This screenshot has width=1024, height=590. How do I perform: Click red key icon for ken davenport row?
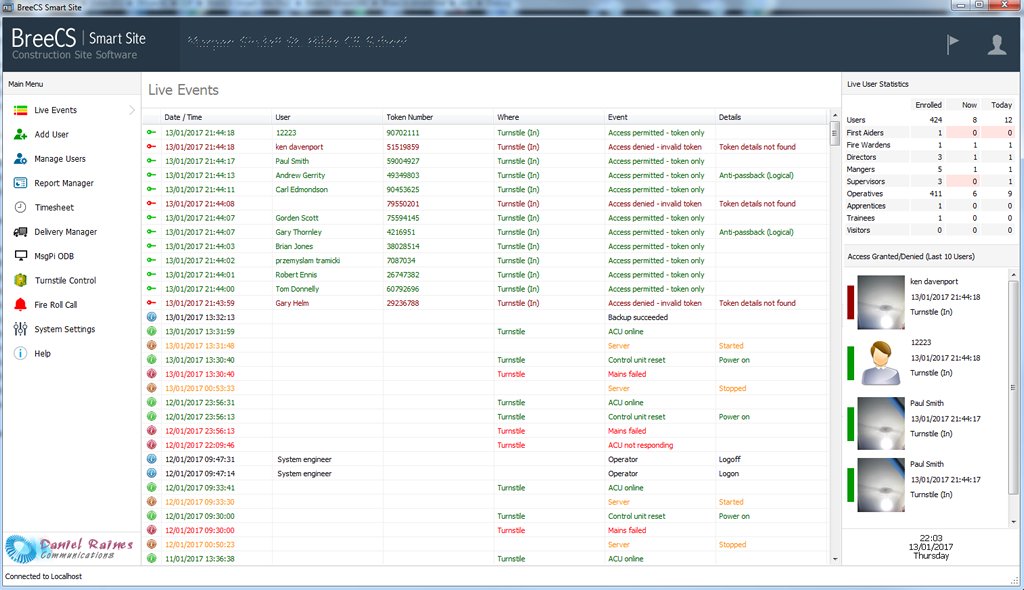152,146
